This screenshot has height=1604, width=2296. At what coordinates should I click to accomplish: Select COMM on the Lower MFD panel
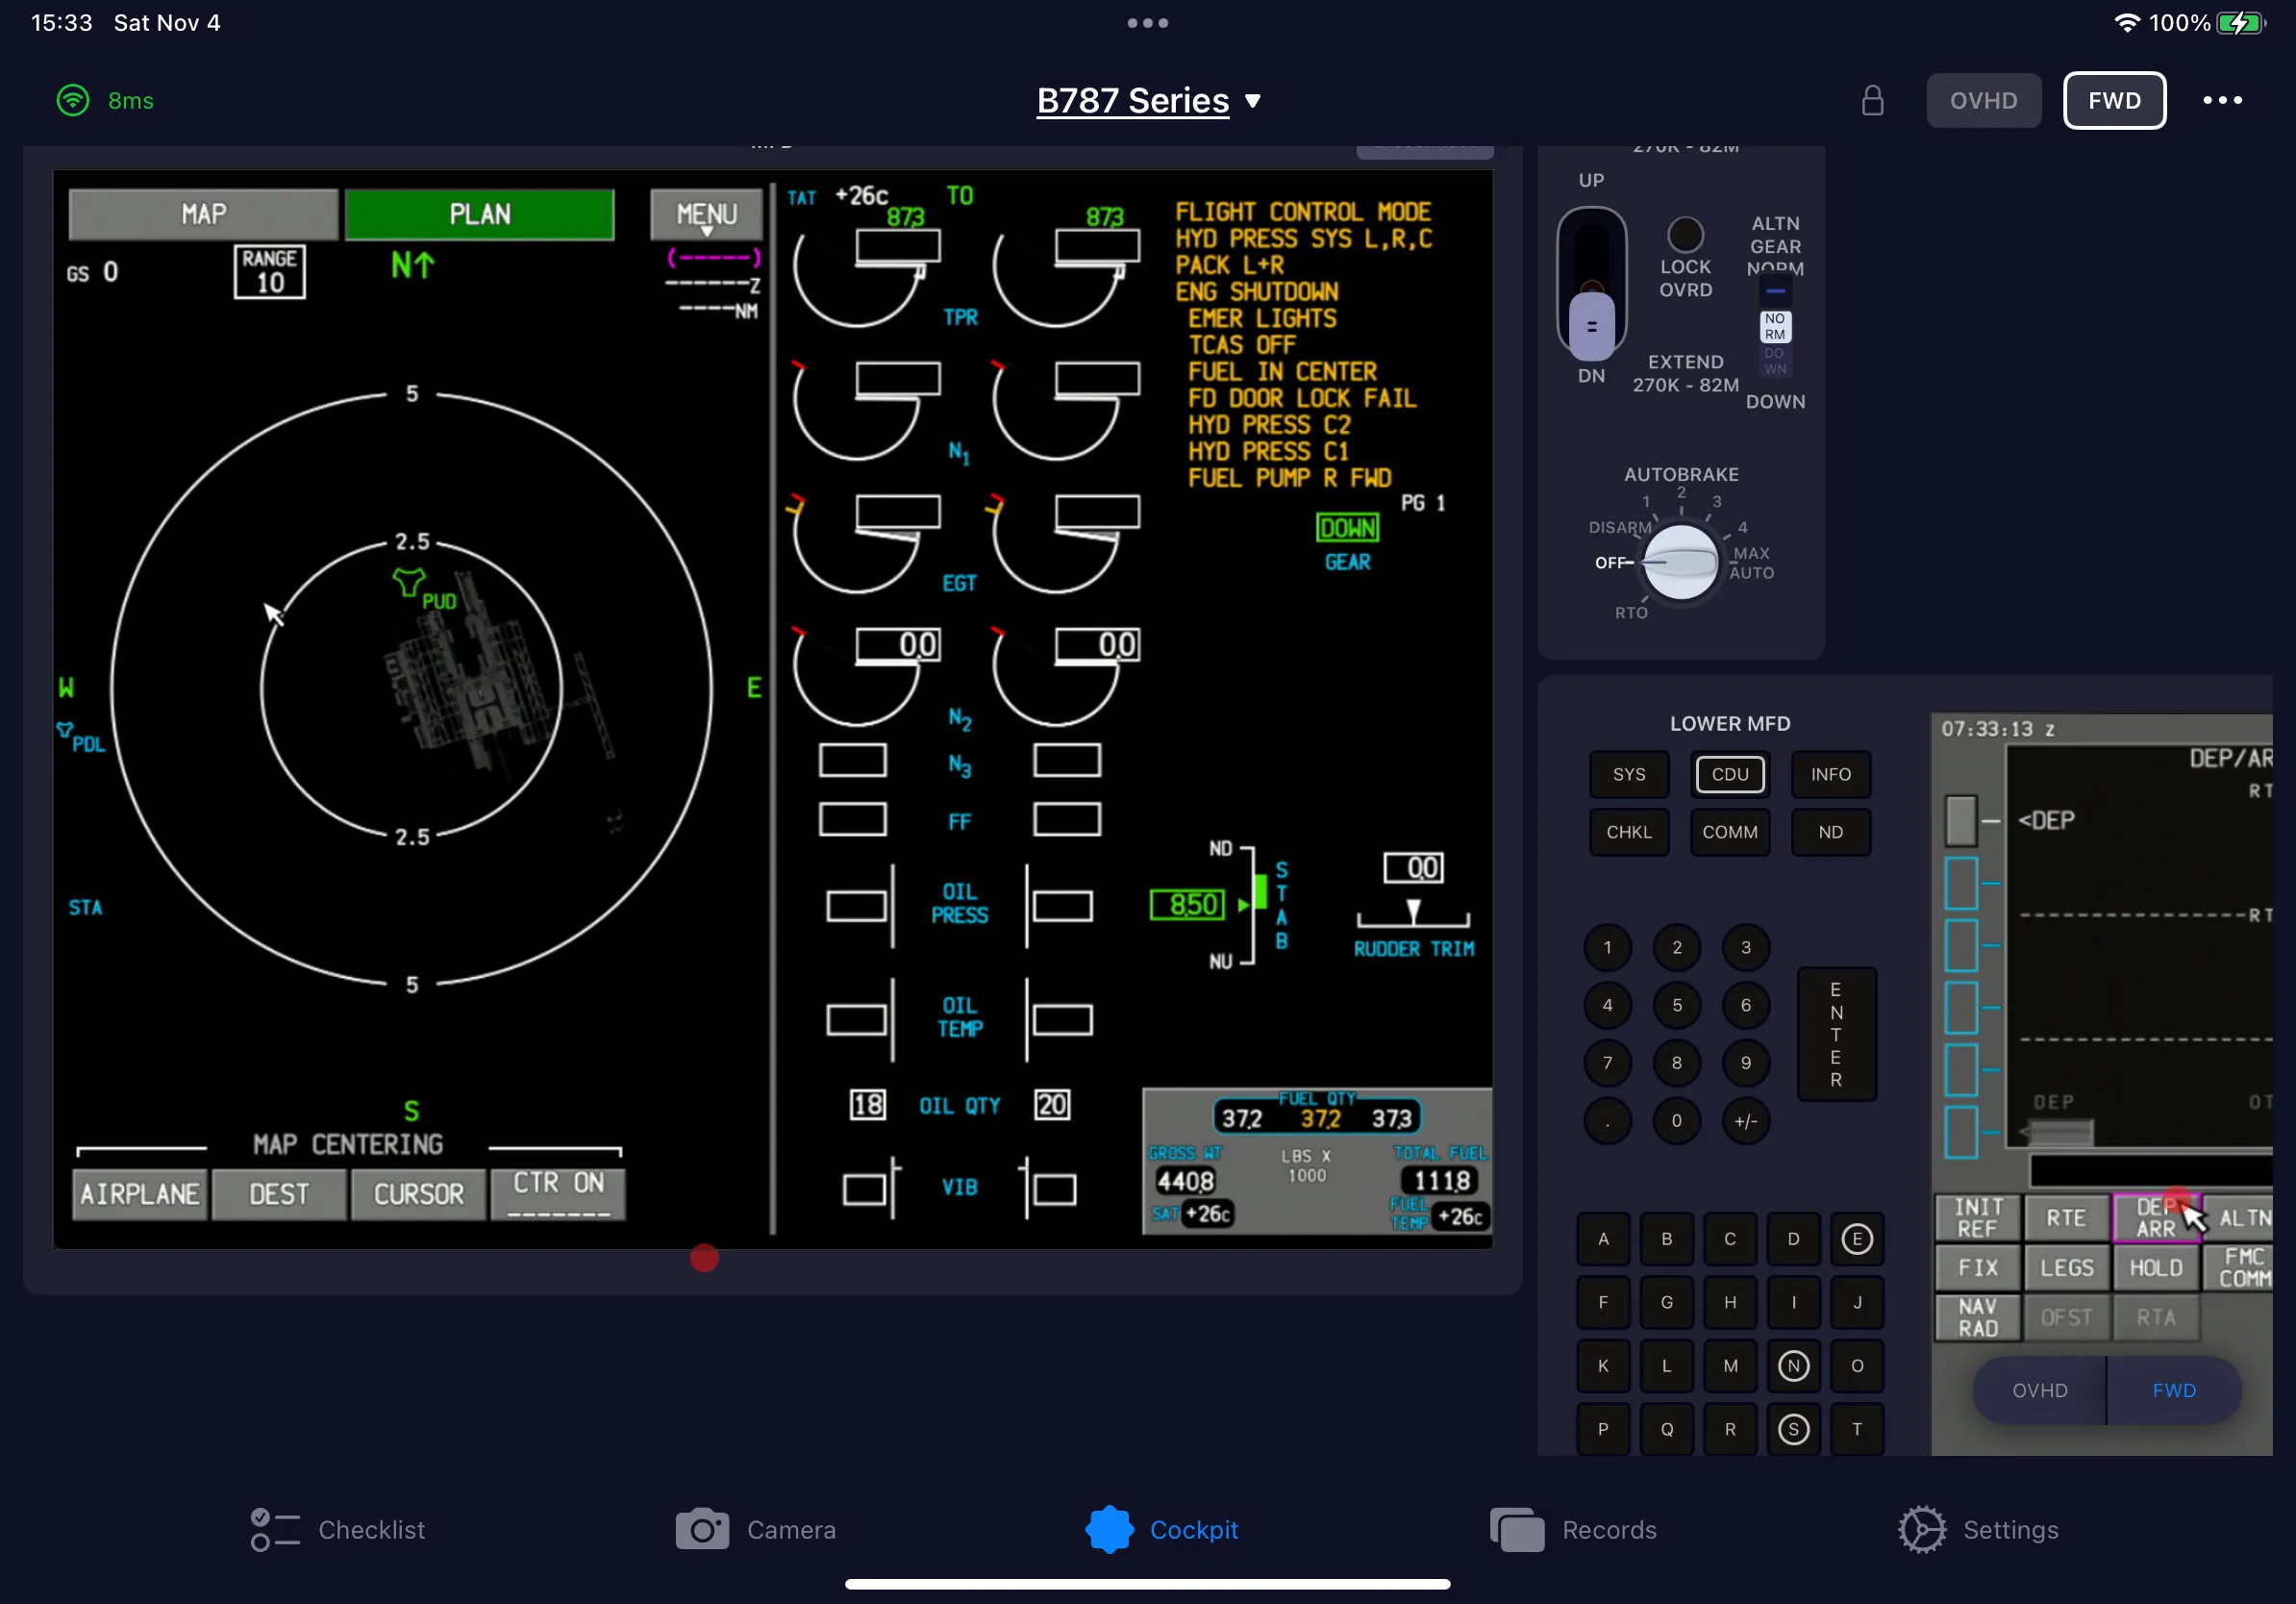coord(1730,832)
